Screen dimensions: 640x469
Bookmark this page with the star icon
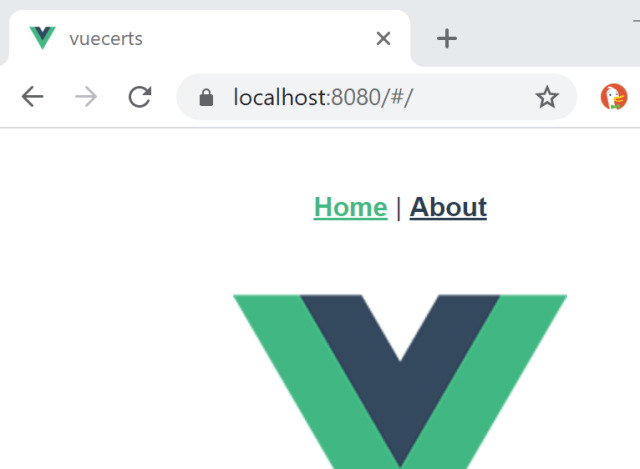click(x=547, y=97)
